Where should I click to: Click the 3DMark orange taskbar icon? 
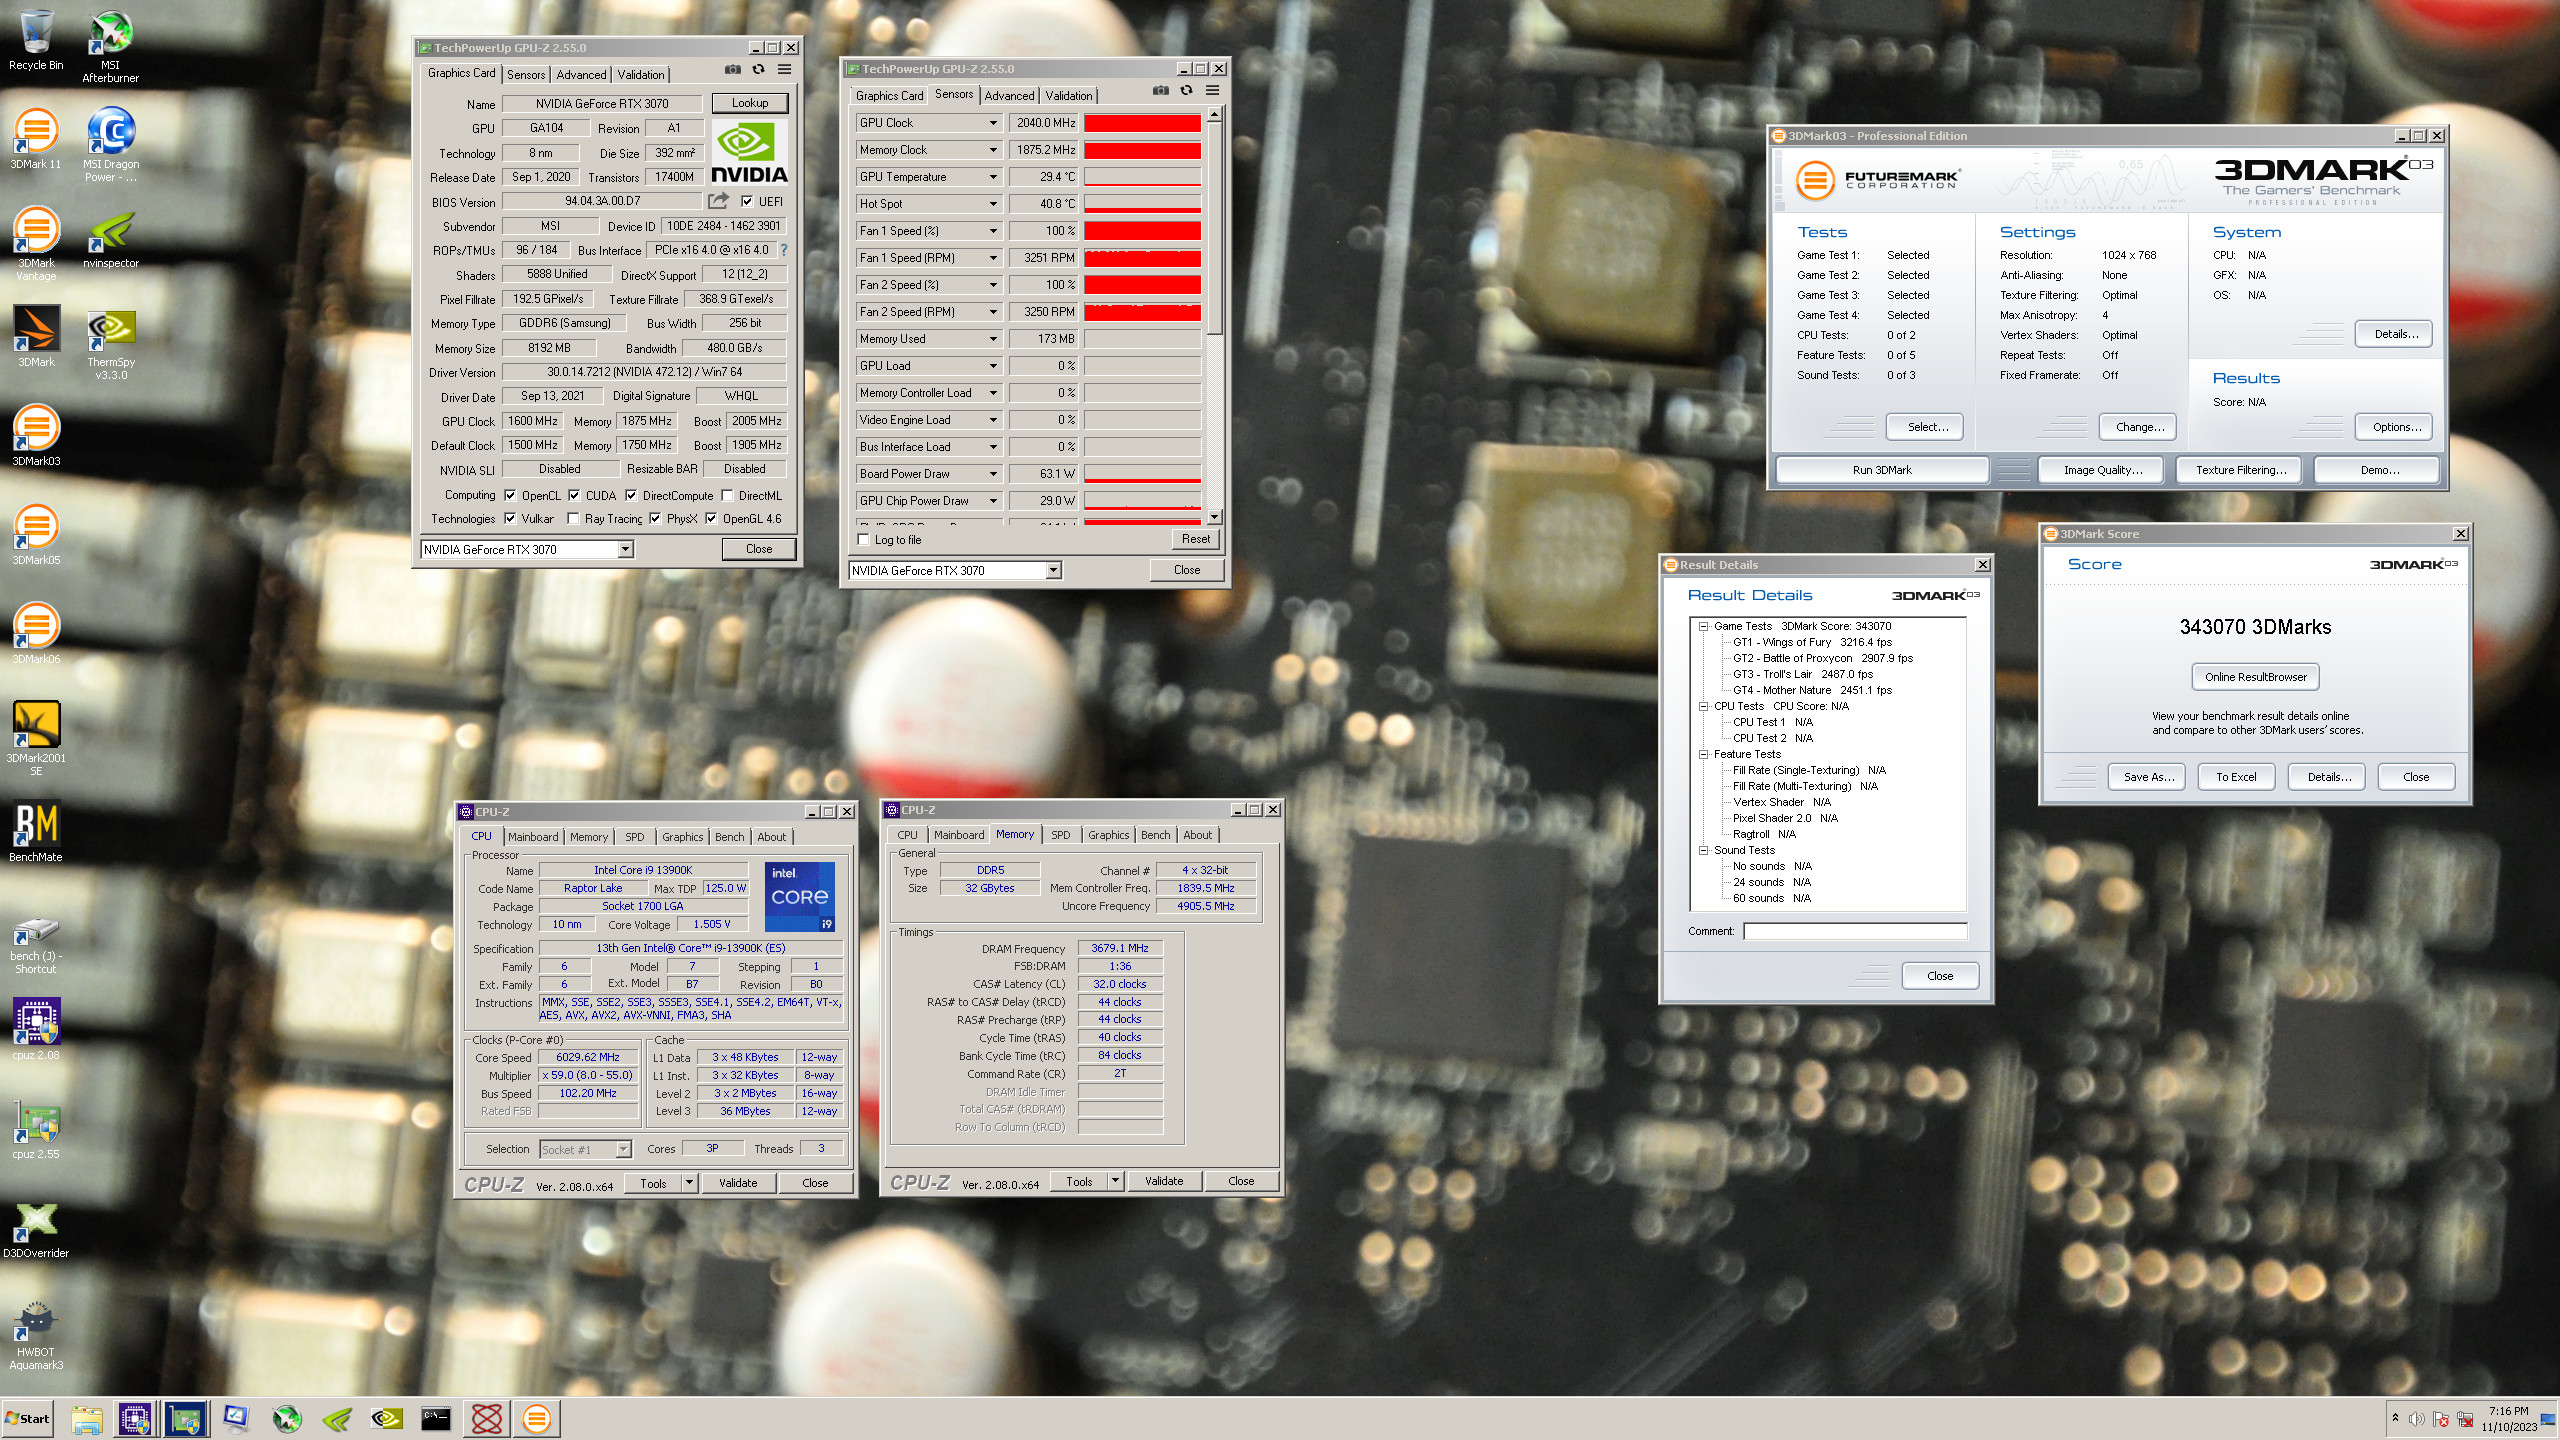537,1418
